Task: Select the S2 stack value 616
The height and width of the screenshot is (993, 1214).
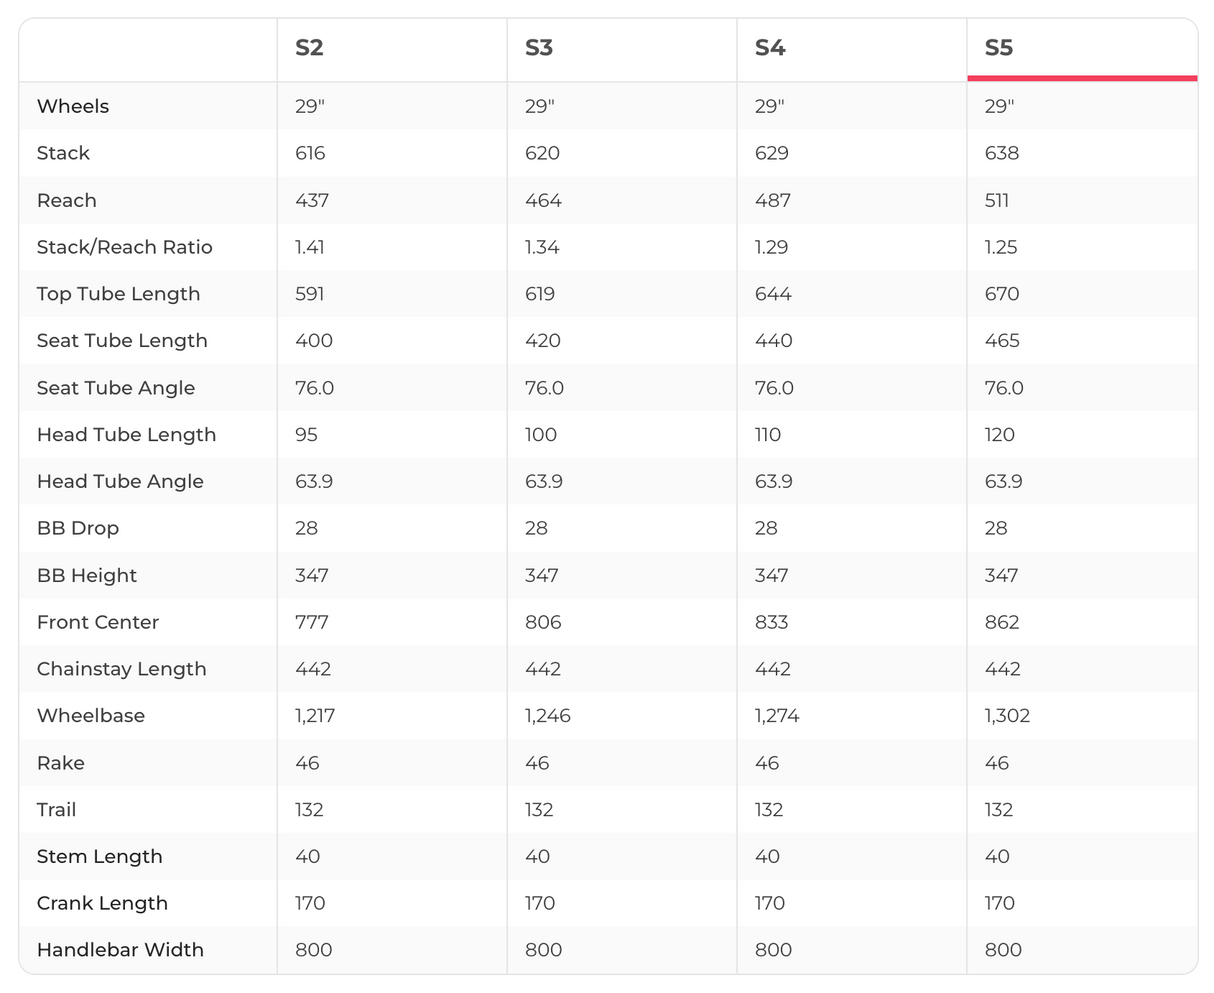Action: point(310,153)
